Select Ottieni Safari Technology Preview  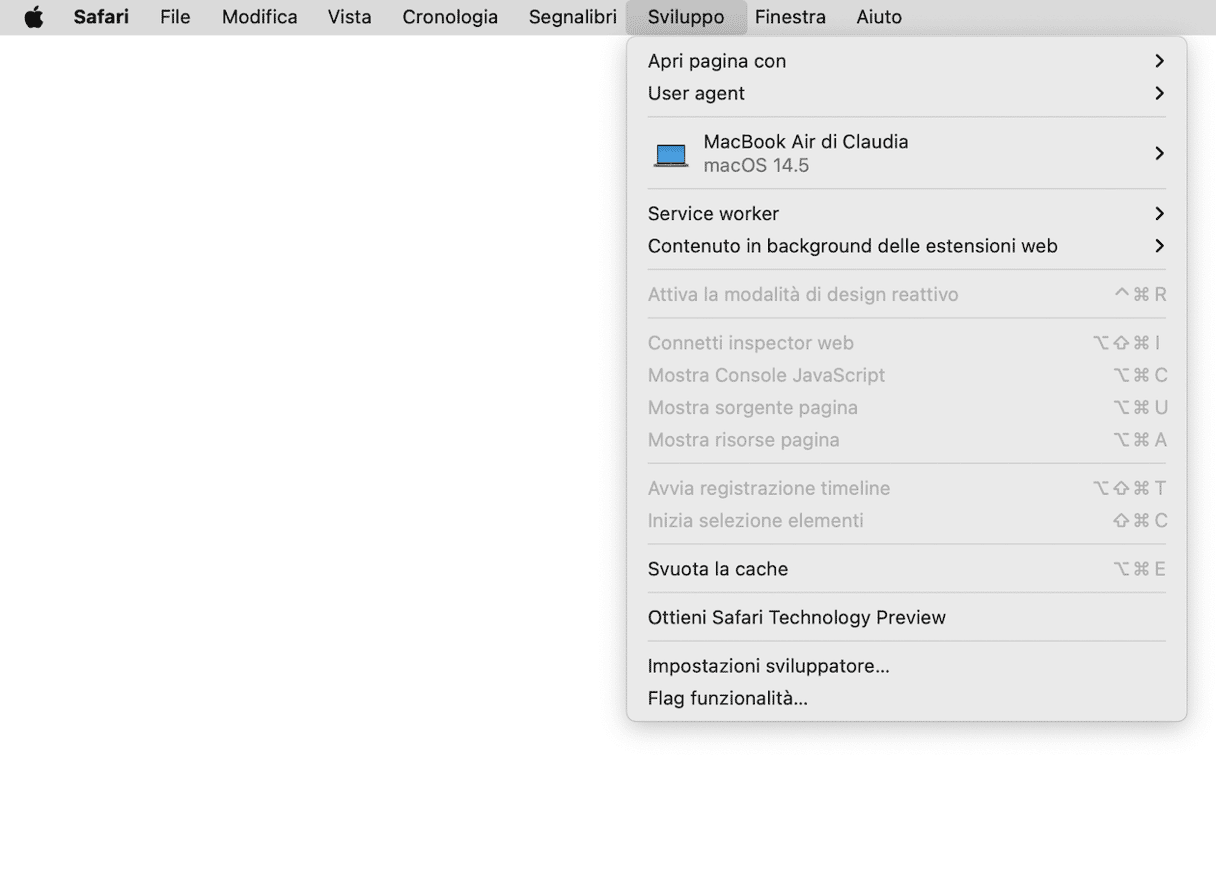[x=906, y=618]
